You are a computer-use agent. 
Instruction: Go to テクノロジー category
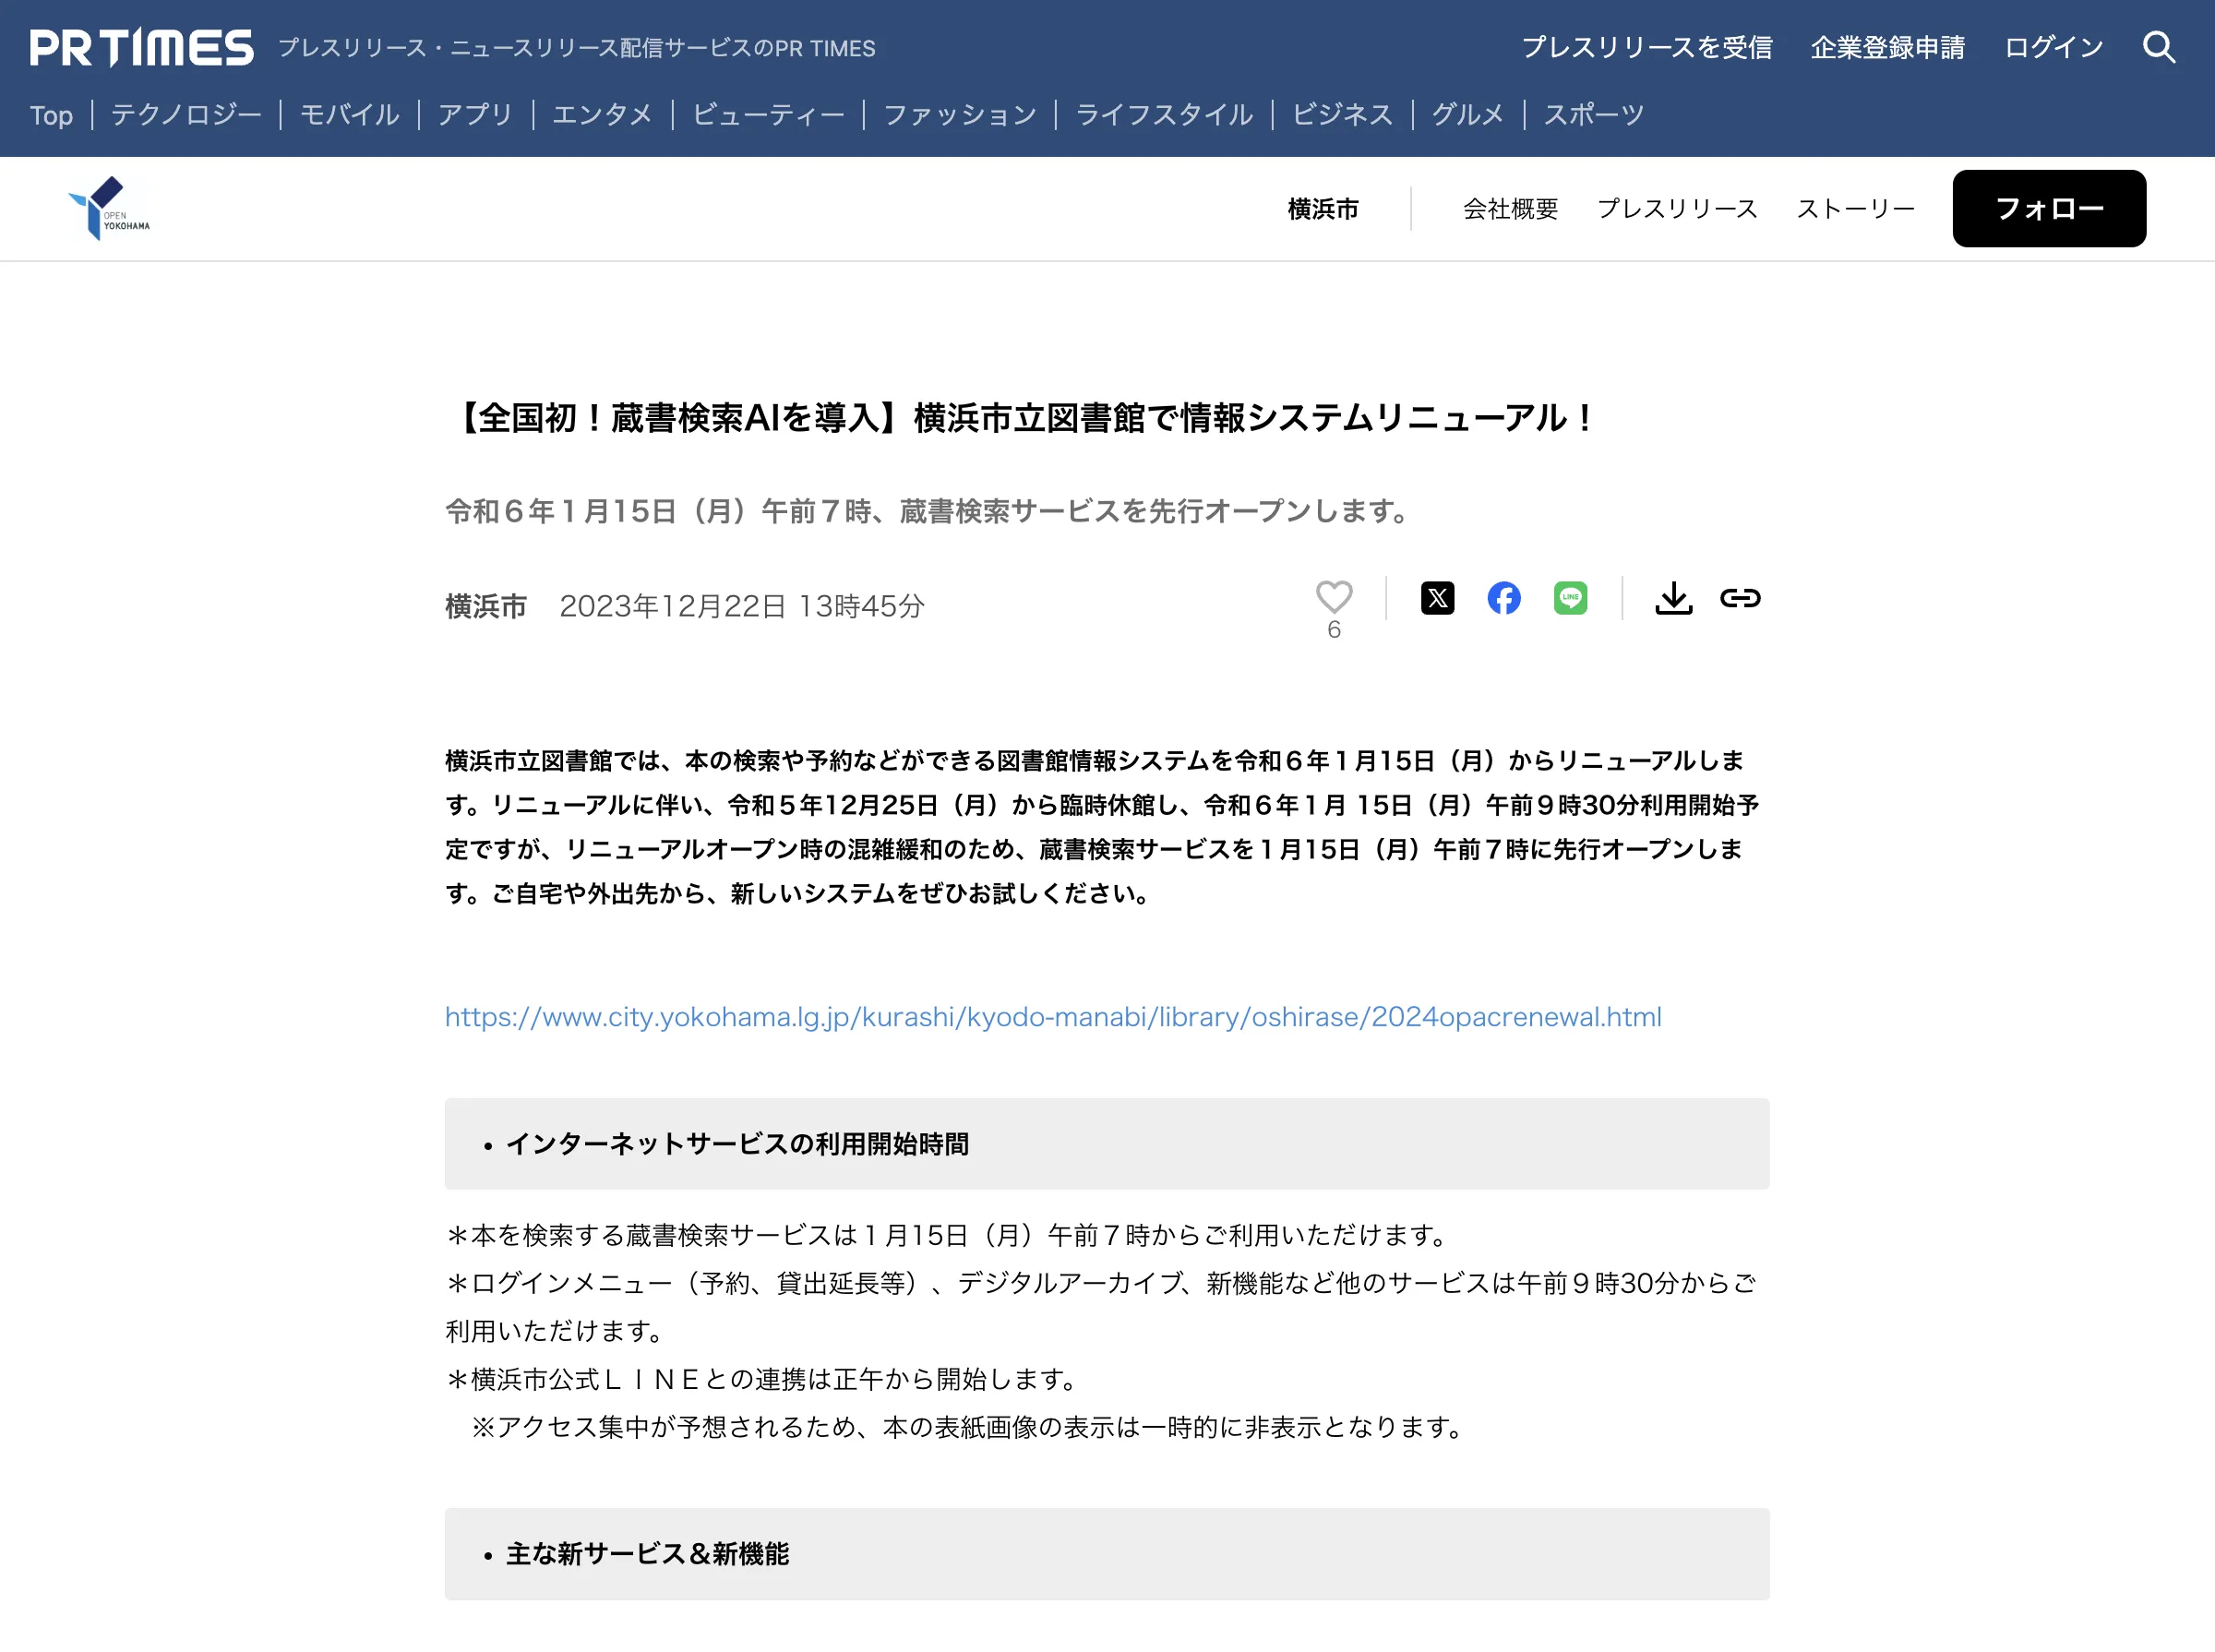coord(186,115)
